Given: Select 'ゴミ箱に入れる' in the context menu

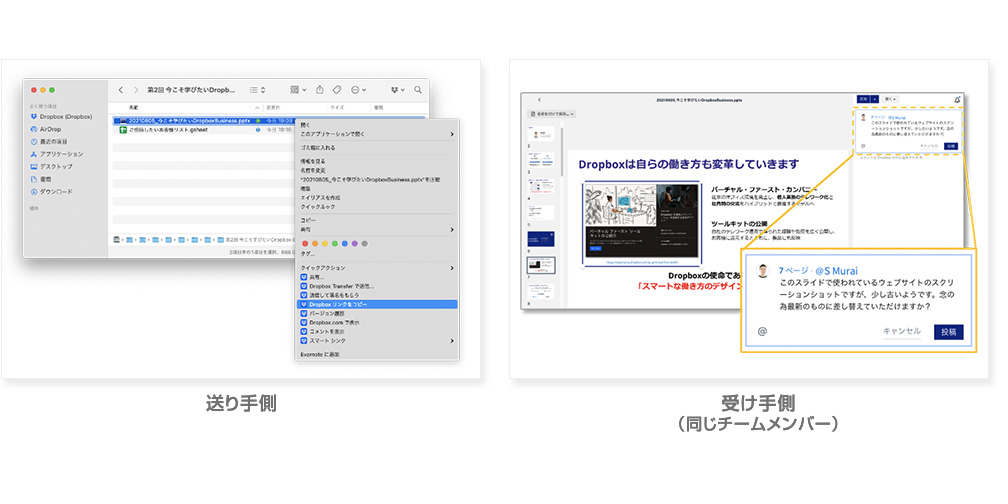Looking at the screenshot, I should point(321,146).
